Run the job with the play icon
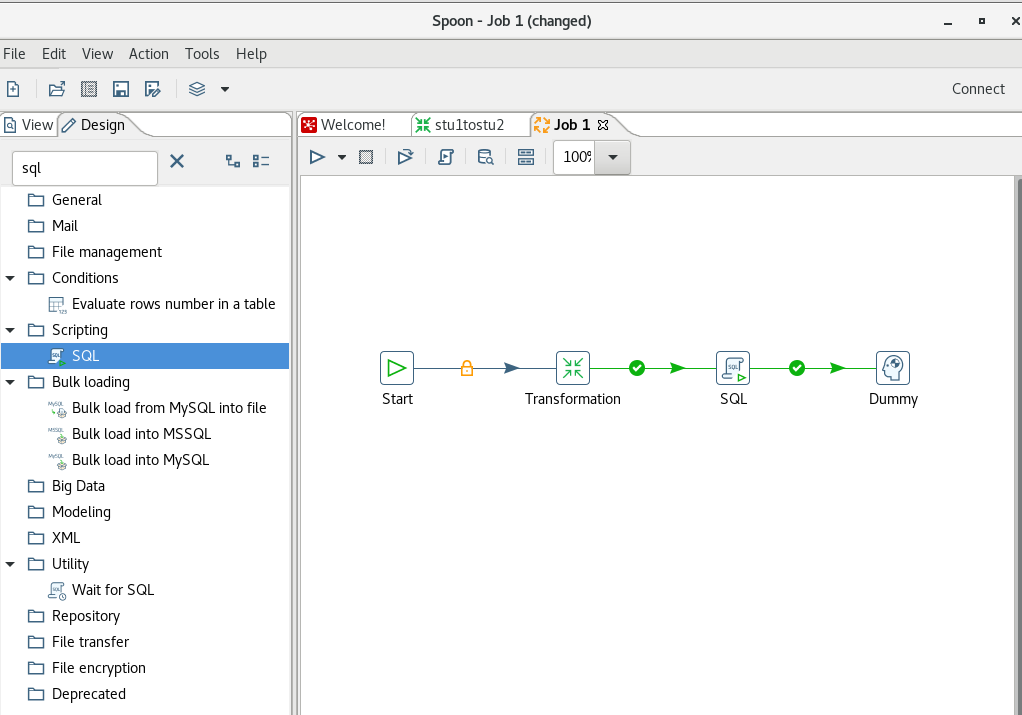 point(317,157)
